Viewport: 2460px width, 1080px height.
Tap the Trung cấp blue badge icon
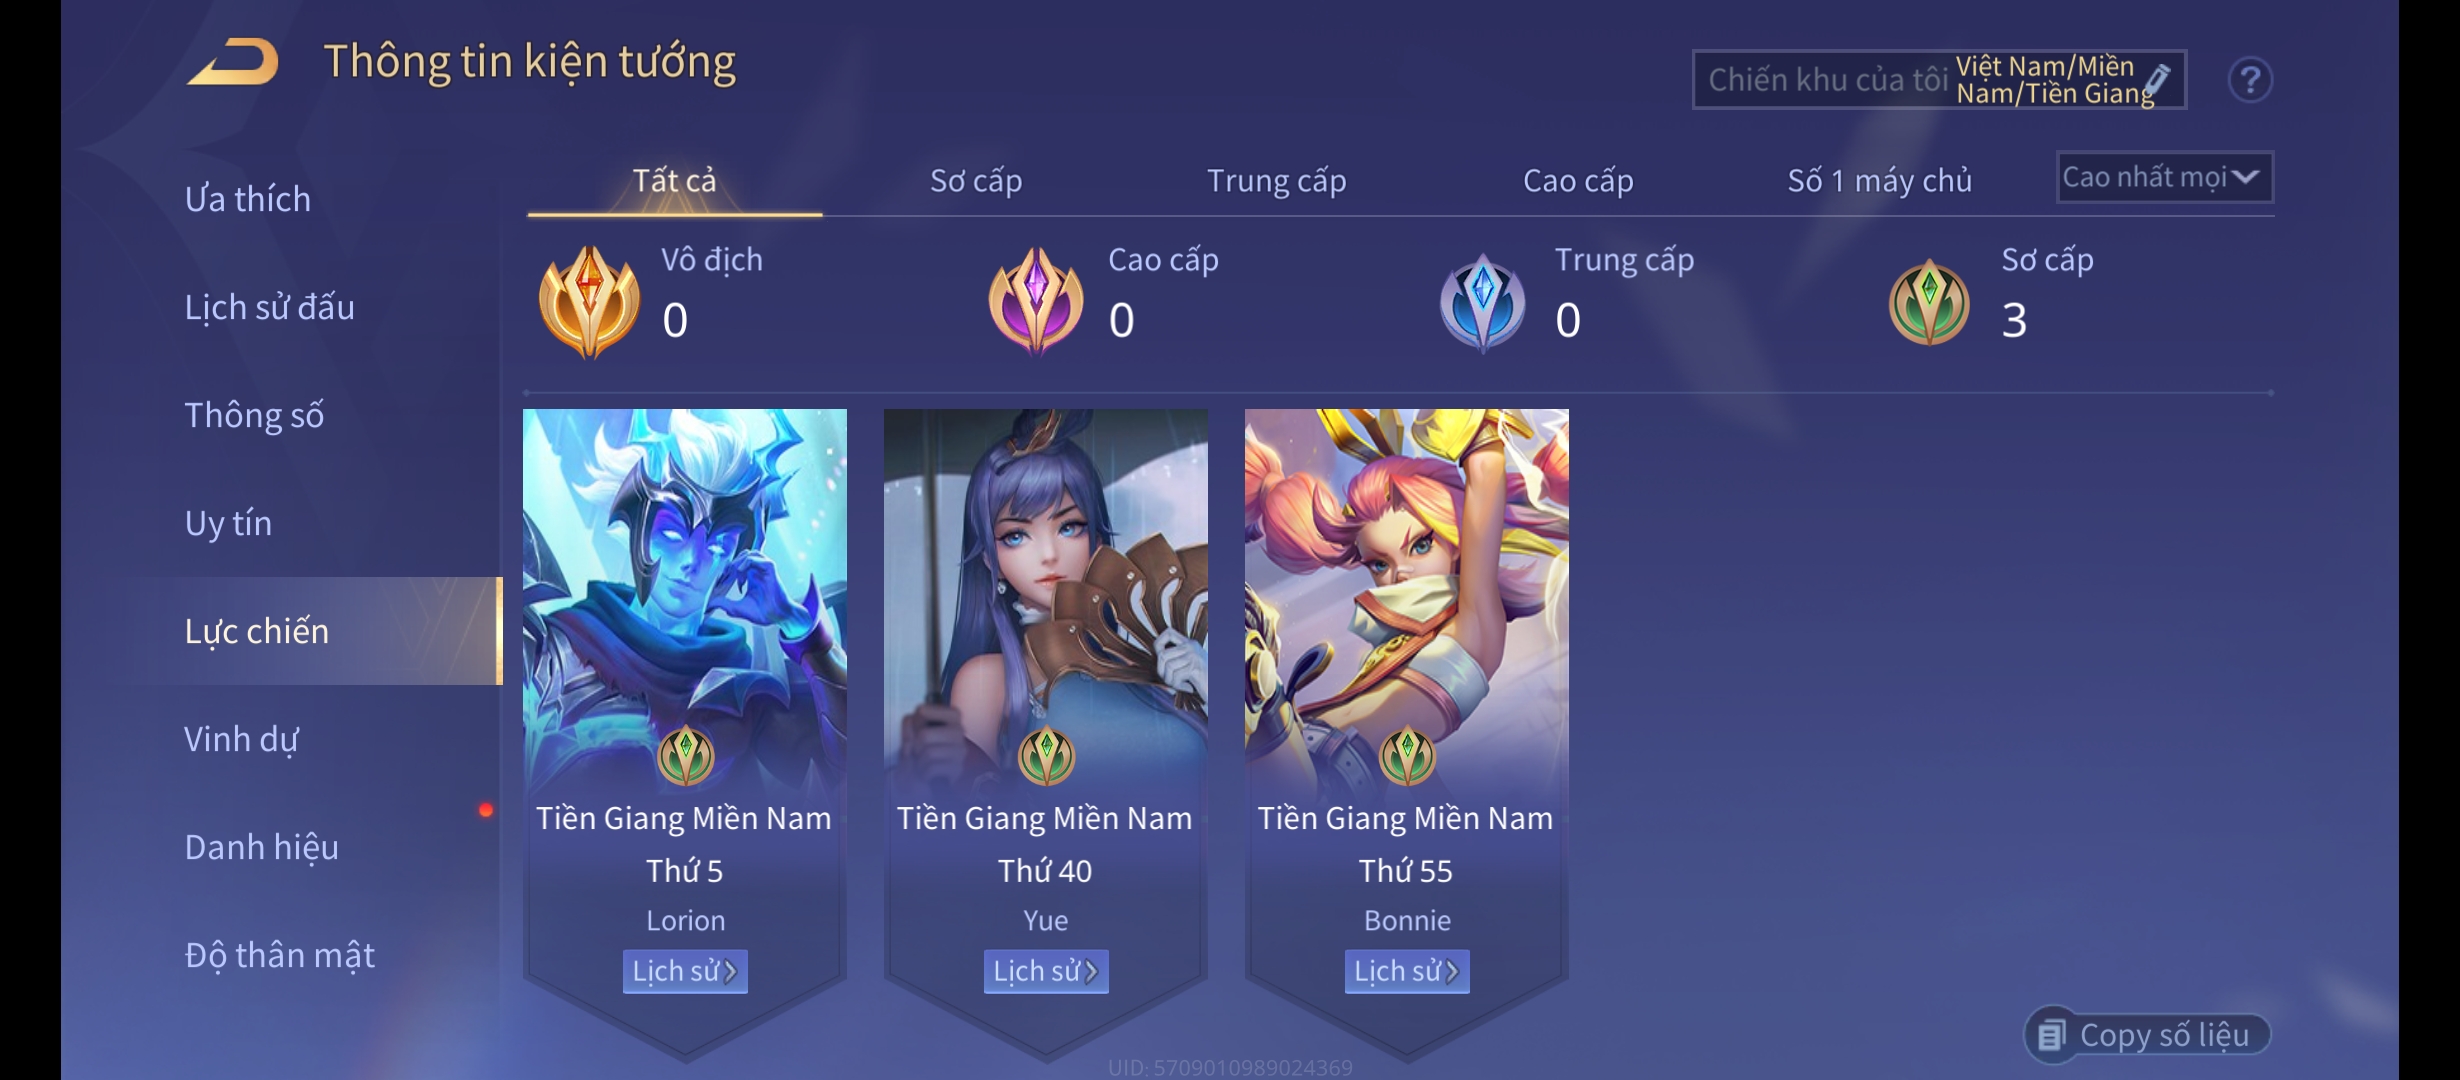pyautogui.click(x=1482, y=302)
